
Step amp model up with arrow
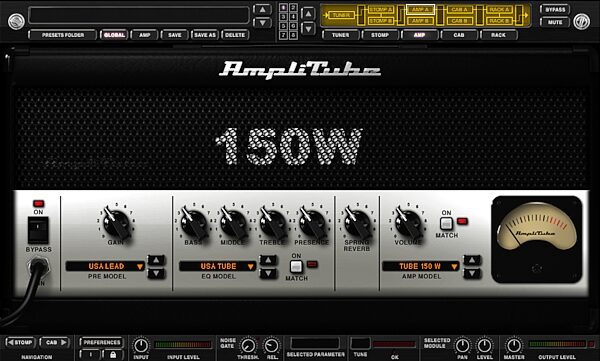point(472,260)
